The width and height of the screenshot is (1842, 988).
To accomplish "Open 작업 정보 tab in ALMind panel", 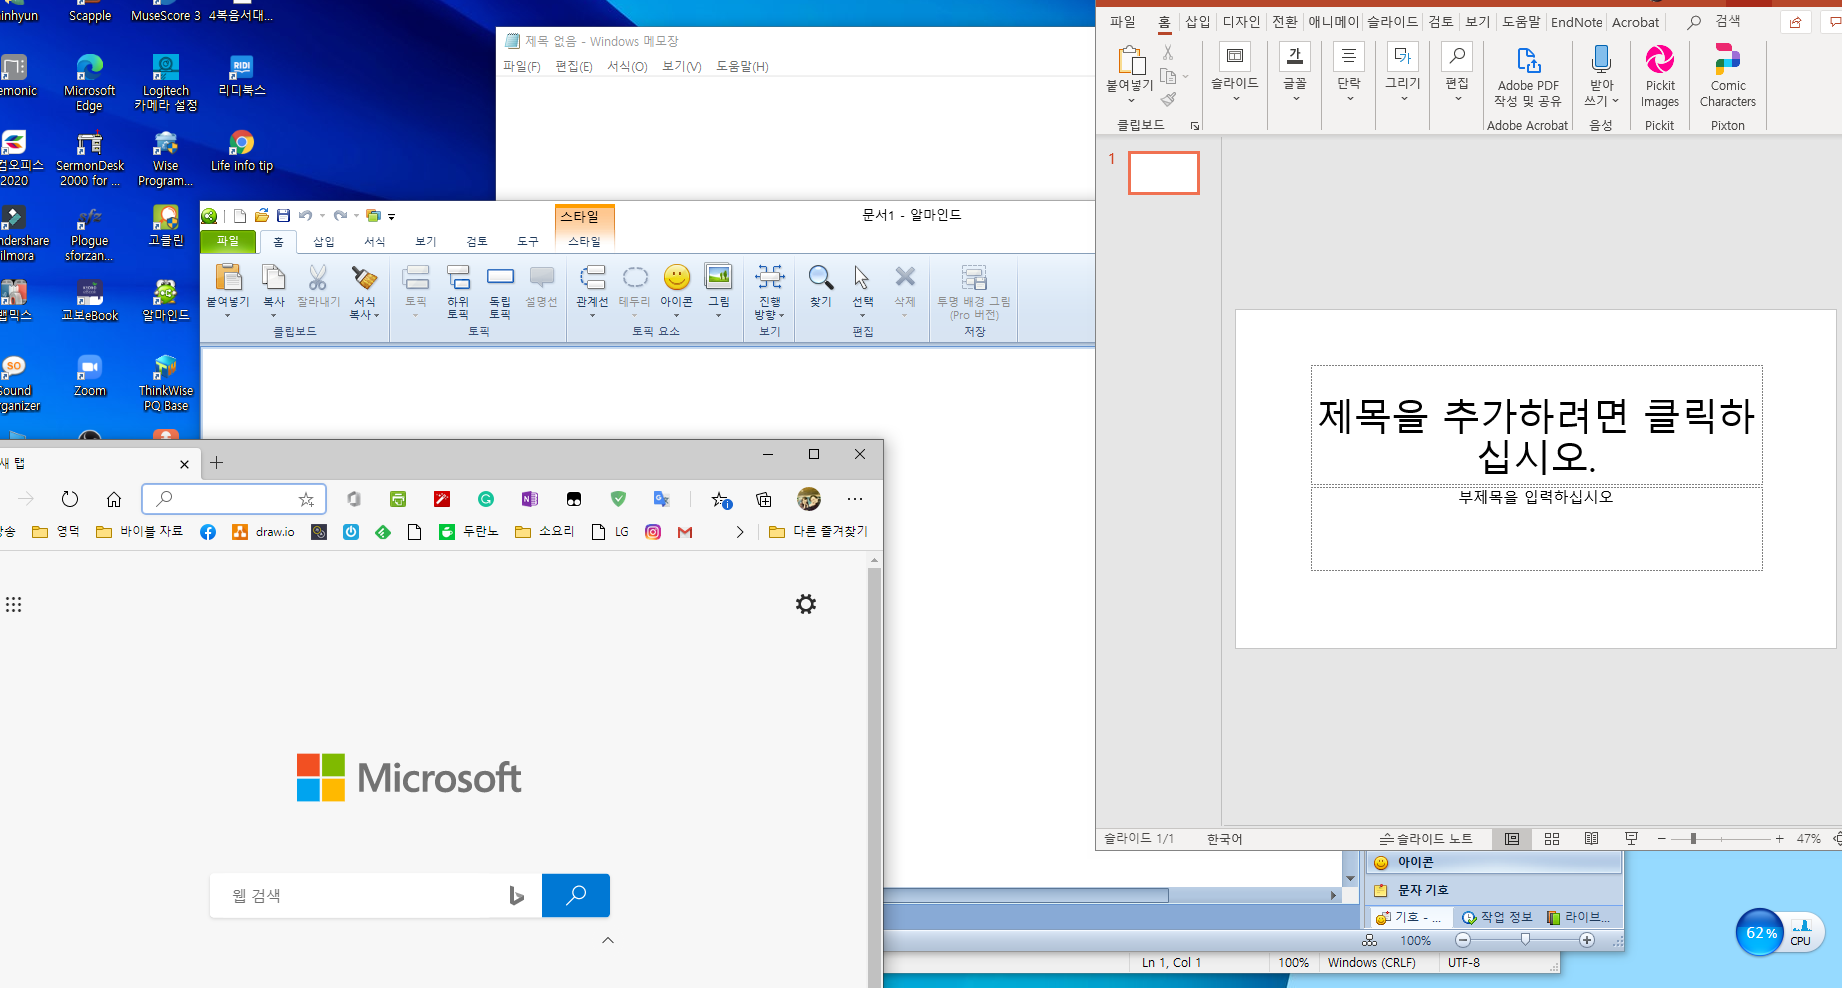I will (1498, 917).
